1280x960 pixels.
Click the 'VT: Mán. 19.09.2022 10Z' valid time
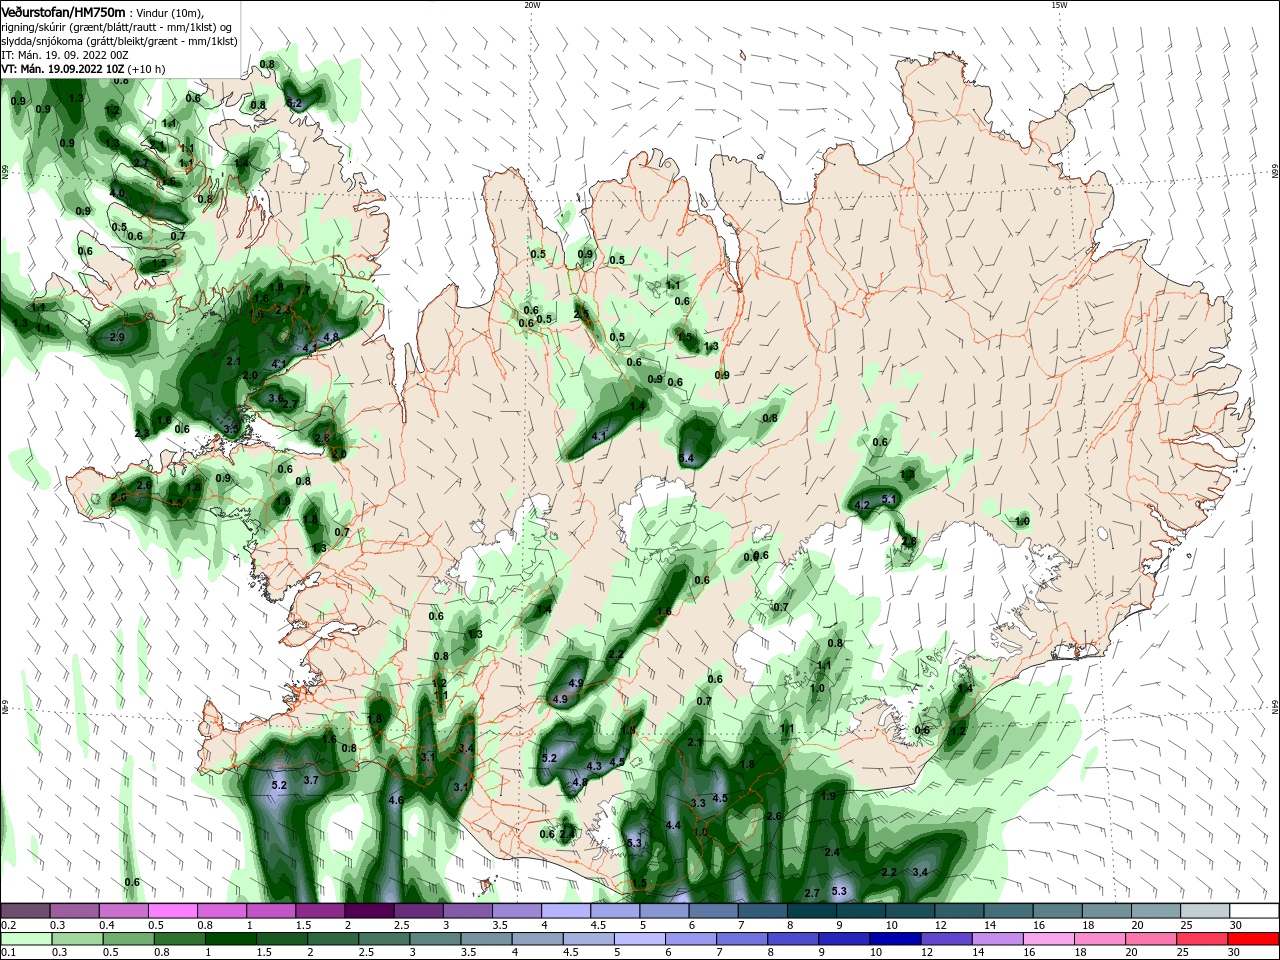(x=63, y=69)
